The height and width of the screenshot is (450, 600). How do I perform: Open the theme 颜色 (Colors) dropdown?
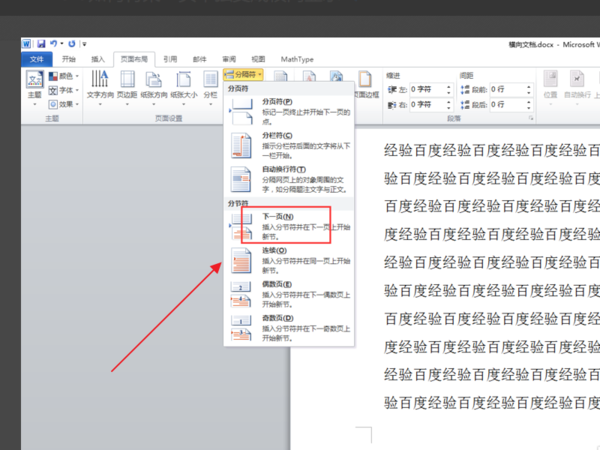(64, 76)
